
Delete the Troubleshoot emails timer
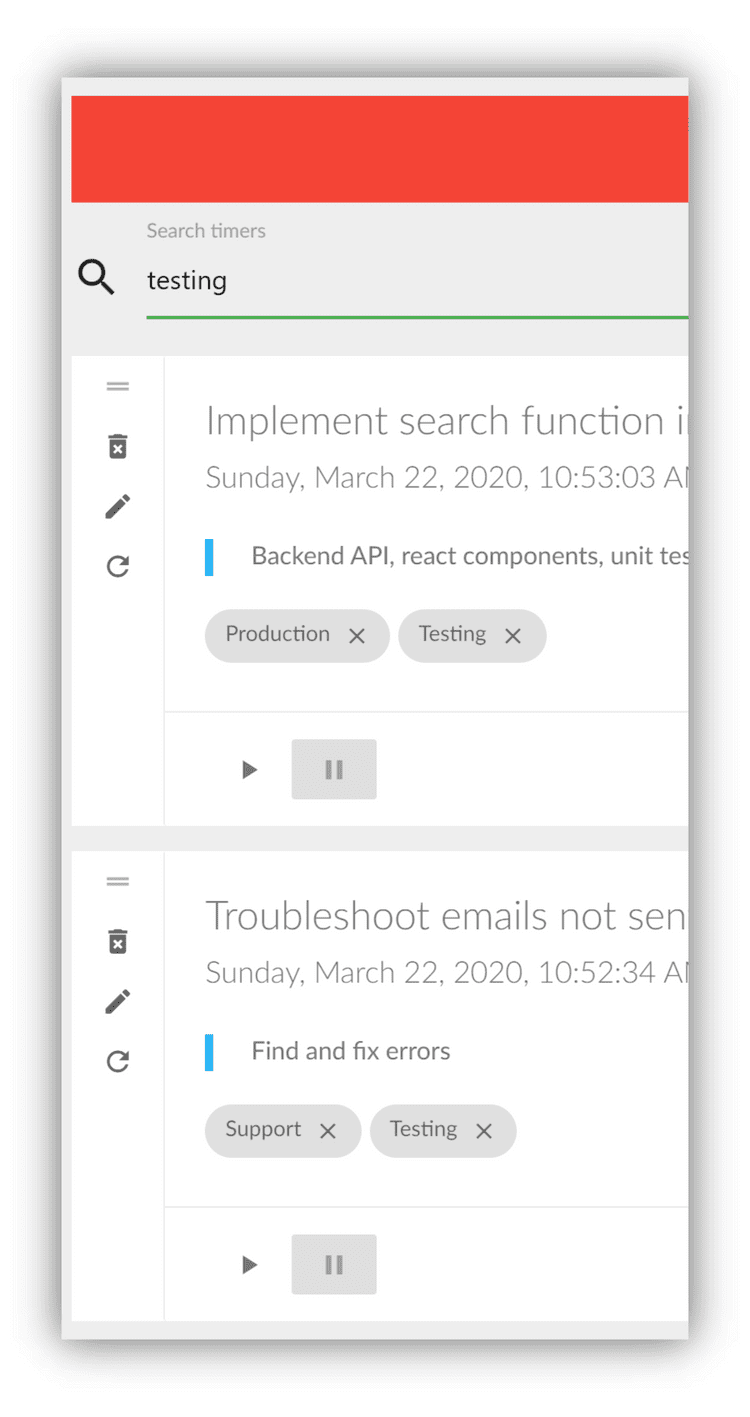tap(117, 941)
